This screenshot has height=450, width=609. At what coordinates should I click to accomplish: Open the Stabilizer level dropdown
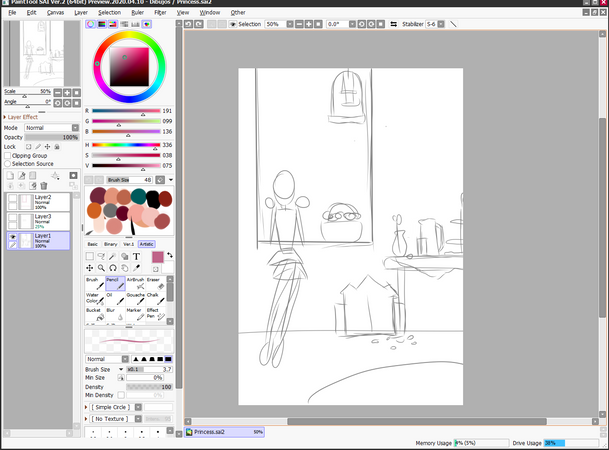point(441,24)
